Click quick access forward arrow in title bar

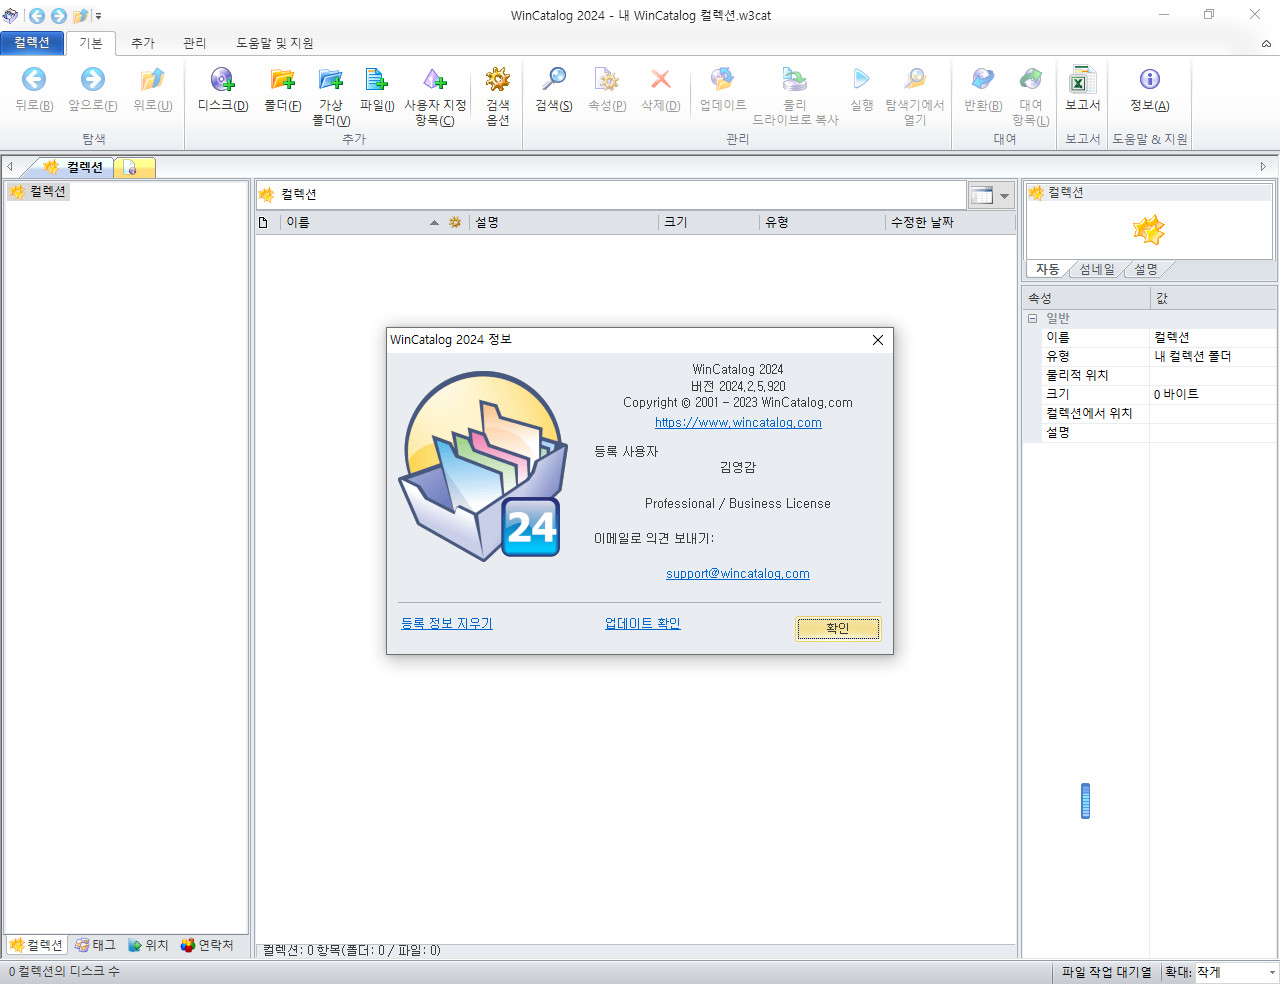pos(59,15)
